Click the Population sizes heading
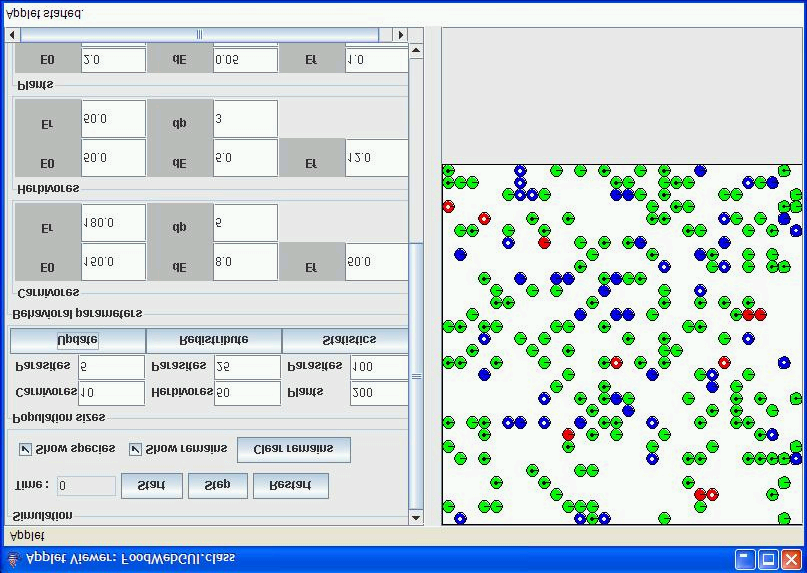The width and height of the screenshot is (807, 573). 58,418
